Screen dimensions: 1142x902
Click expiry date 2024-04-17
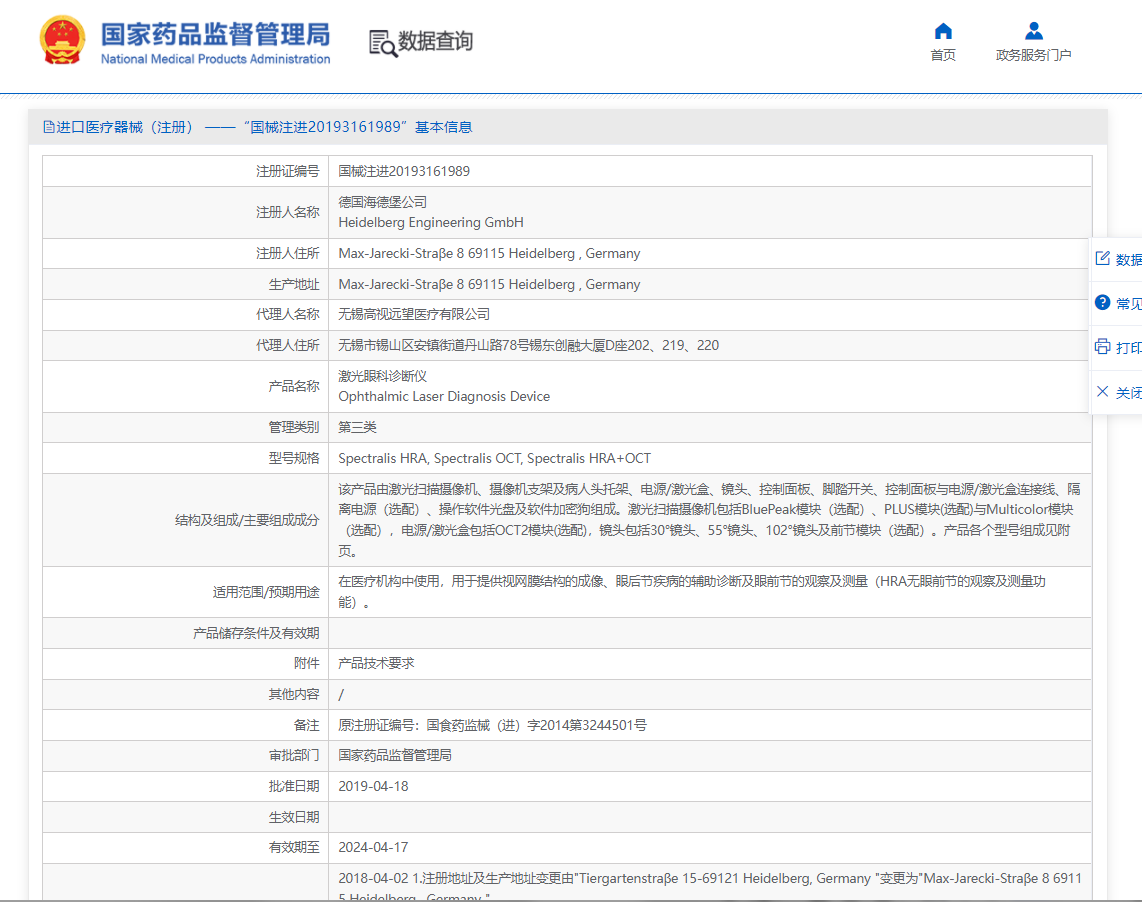(x=373, y=847)
